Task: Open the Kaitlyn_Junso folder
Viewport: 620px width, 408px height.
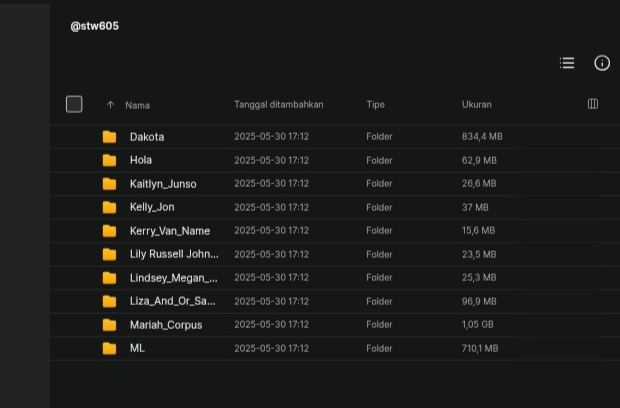Action: [163, 184]
